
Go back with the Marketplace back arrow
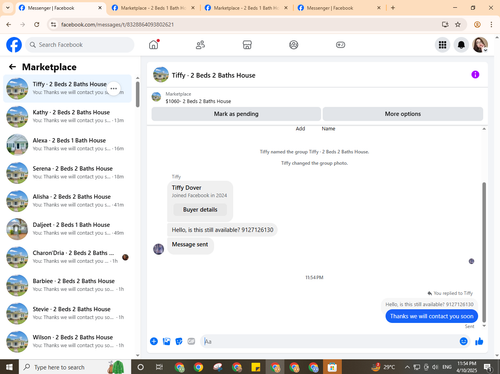click(12, 67)
